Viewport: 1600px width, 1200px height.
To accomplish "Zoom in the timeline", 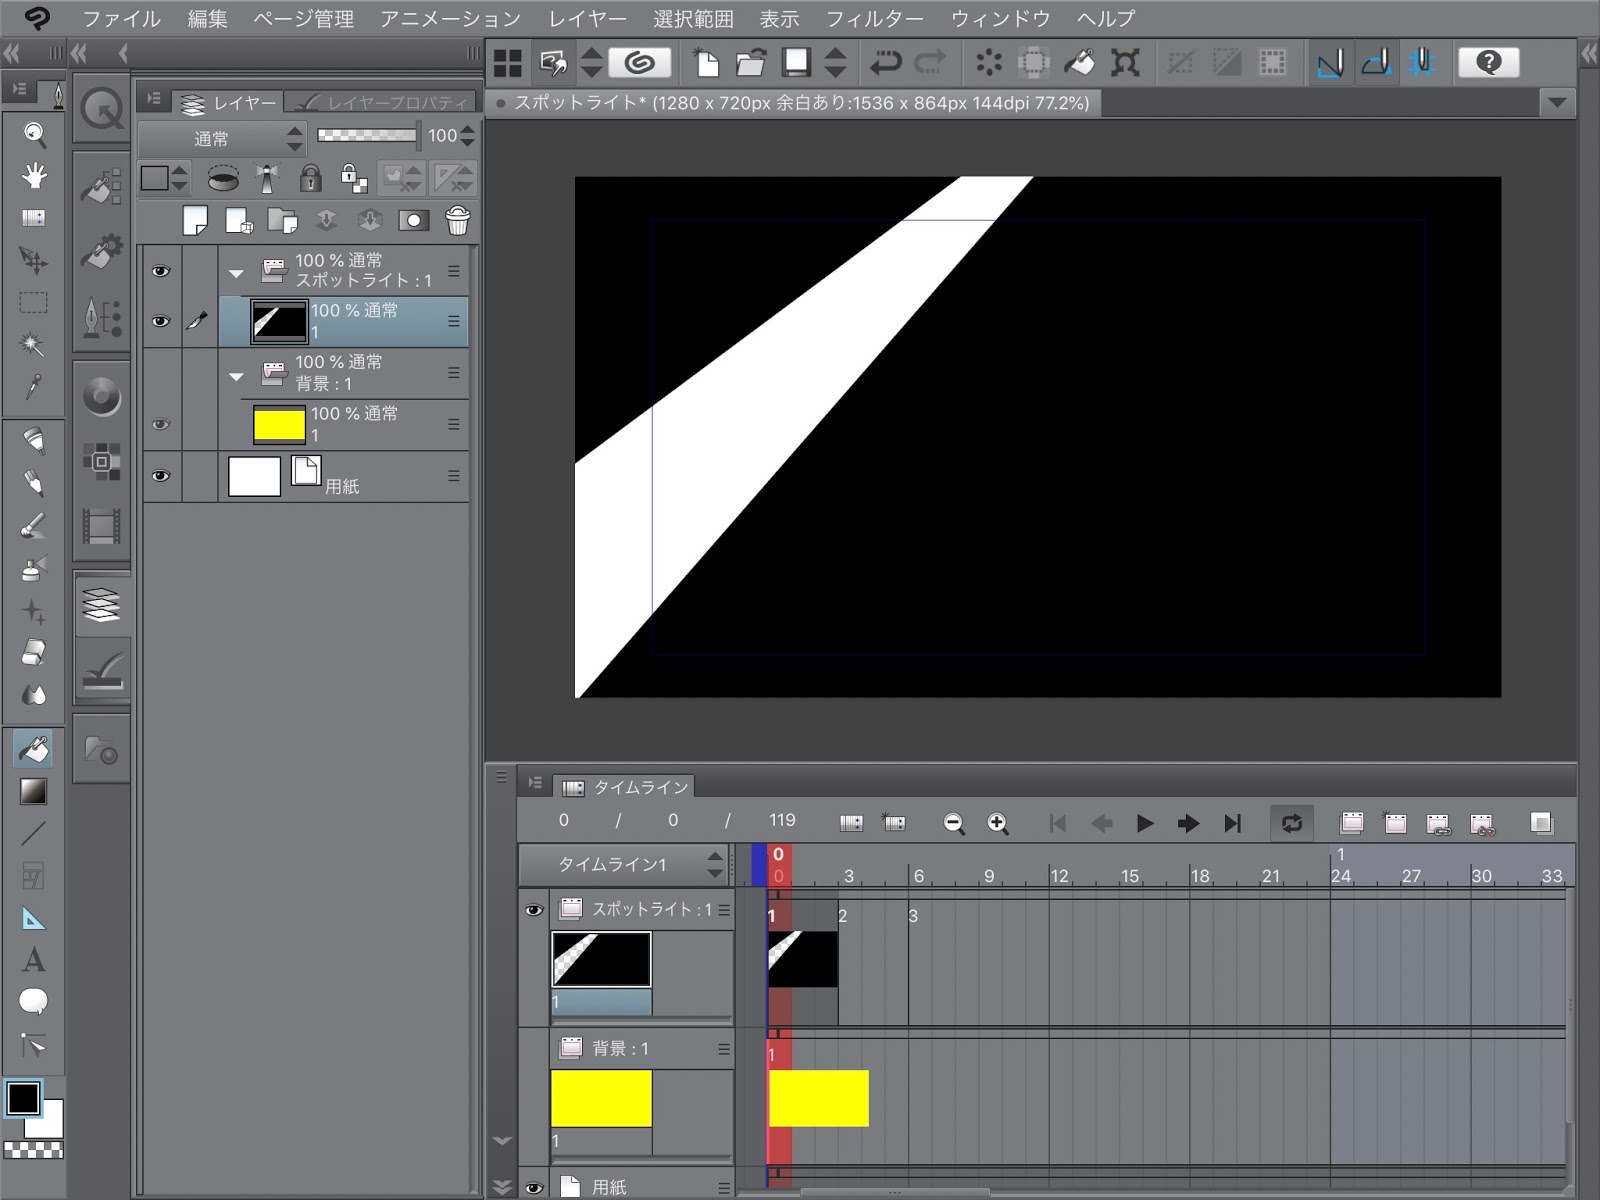I will click(997, 823).
